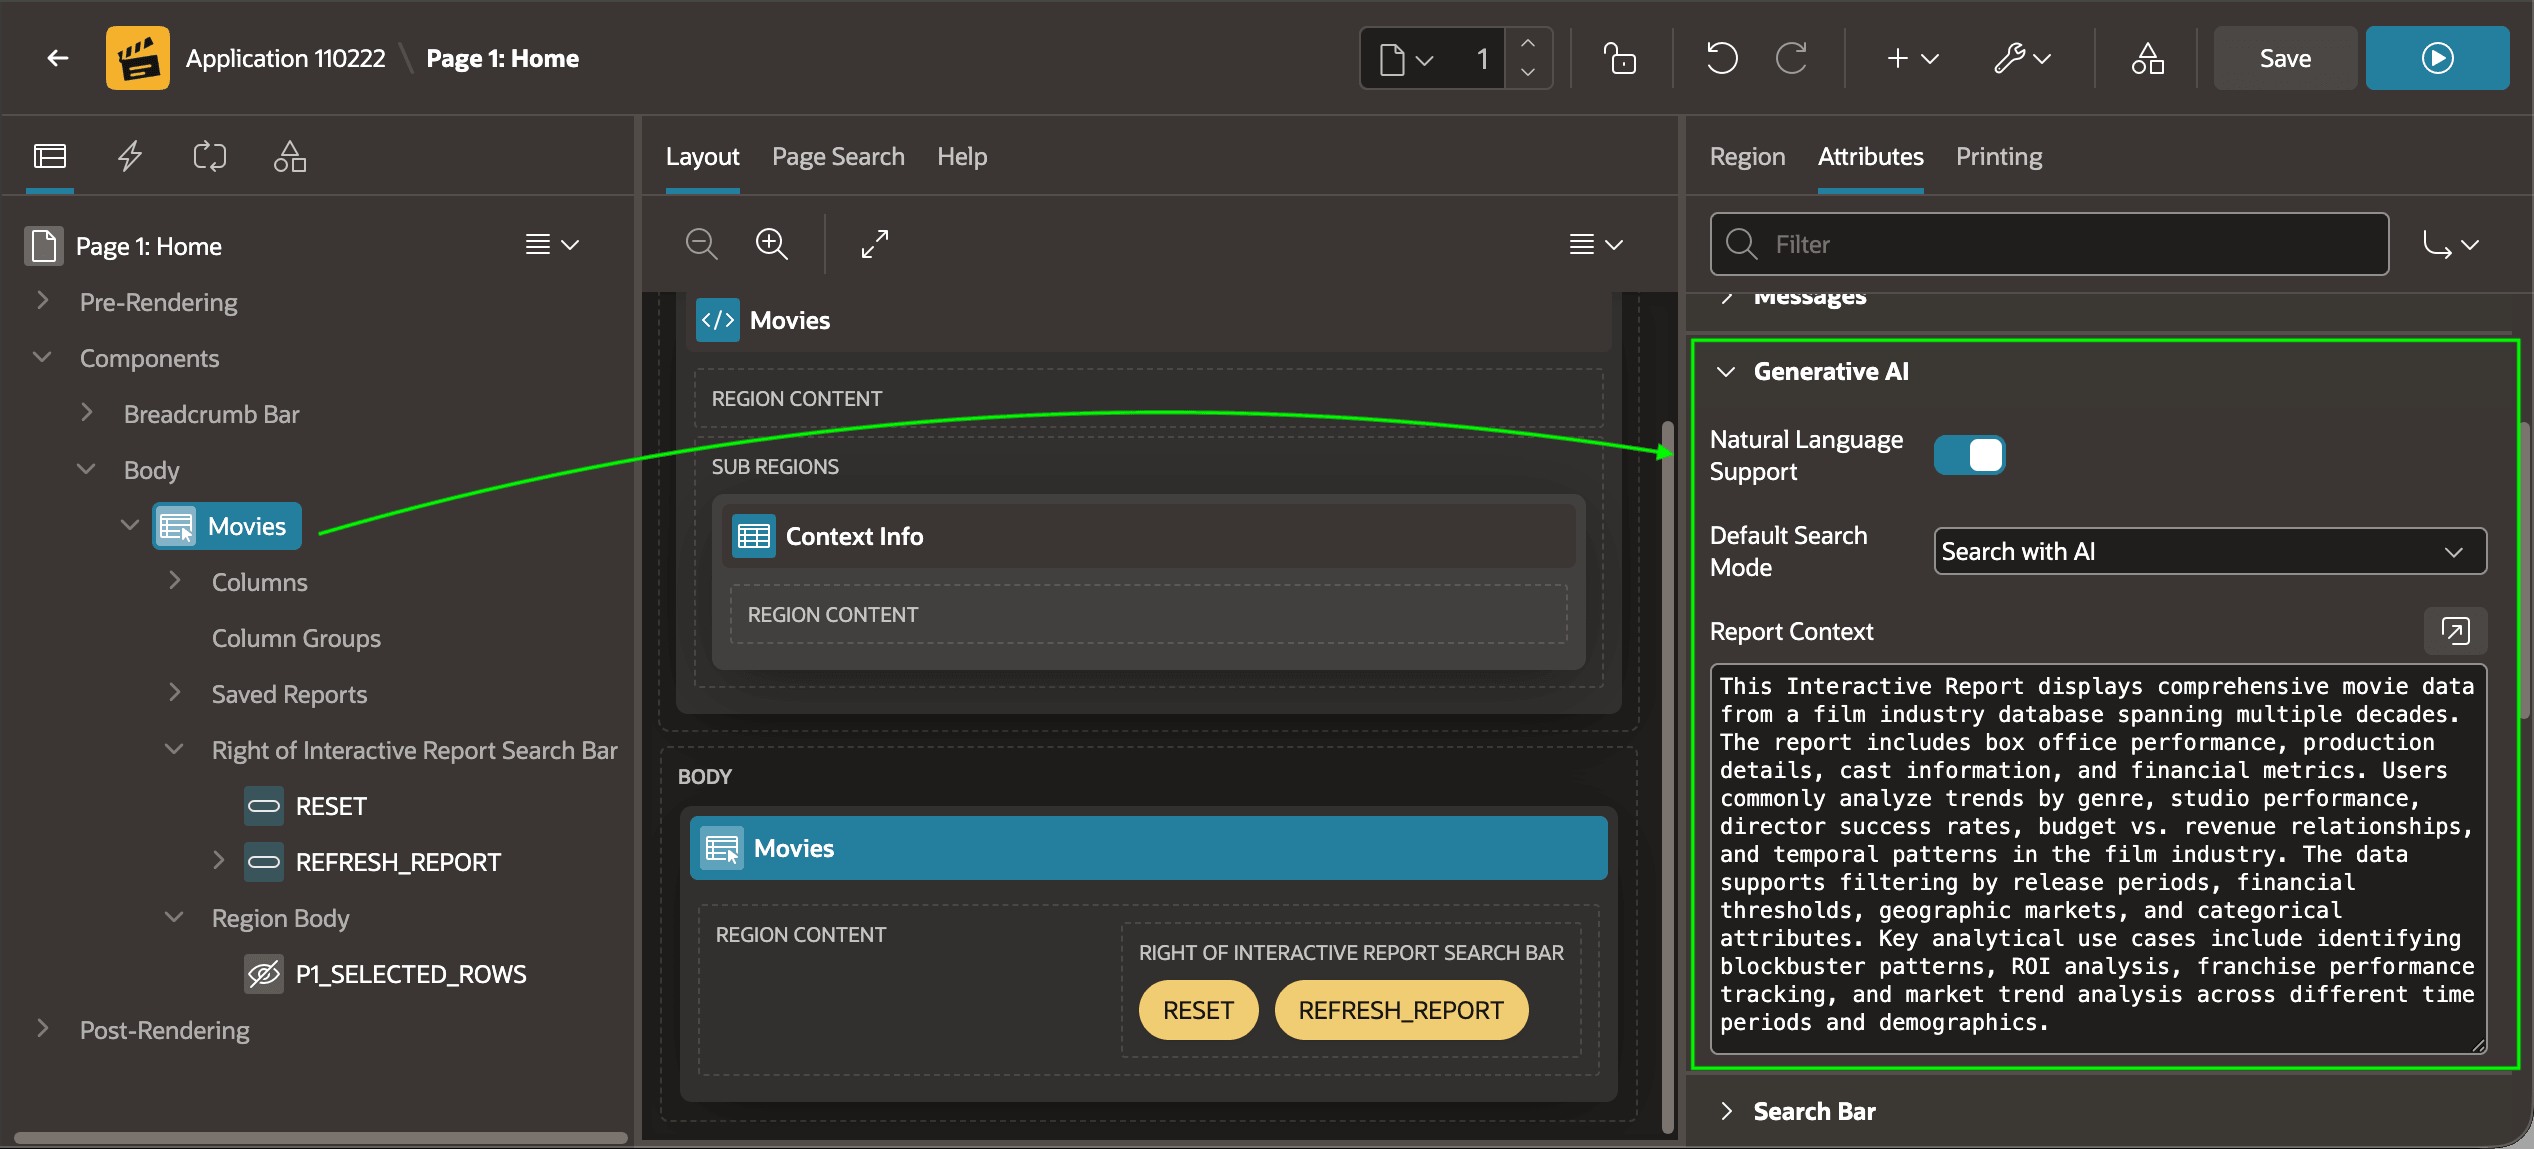2534x1149 pixels.
Task: Click the layout pane vertical scrollbar
Action: click(1667, 778)
